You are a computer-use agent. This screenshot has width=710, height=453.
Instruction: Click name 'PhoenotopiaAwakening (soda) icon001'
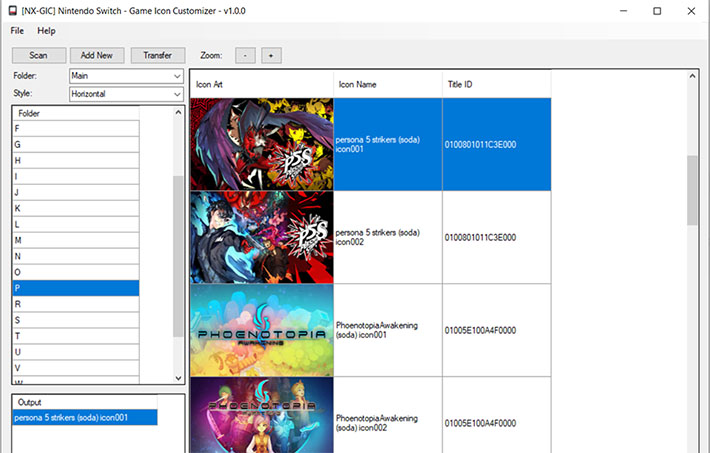[377, 330]
